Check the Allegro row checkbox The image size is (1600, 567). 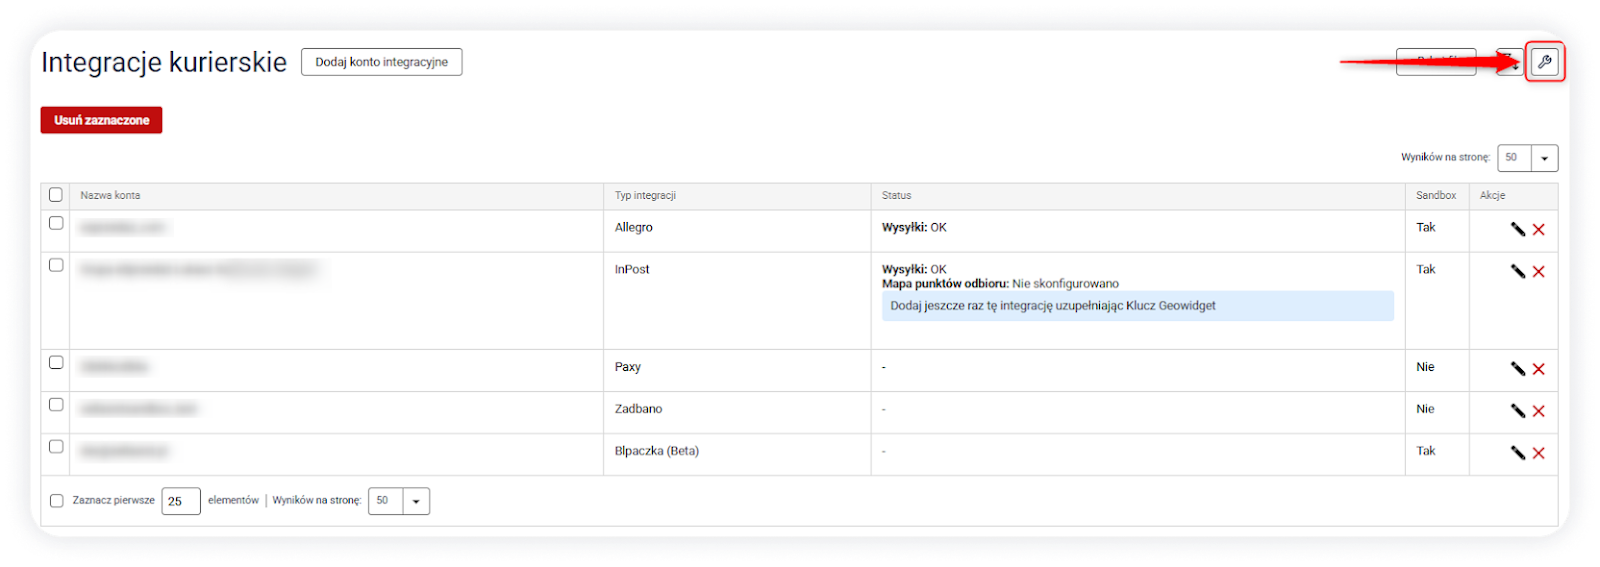56,223
